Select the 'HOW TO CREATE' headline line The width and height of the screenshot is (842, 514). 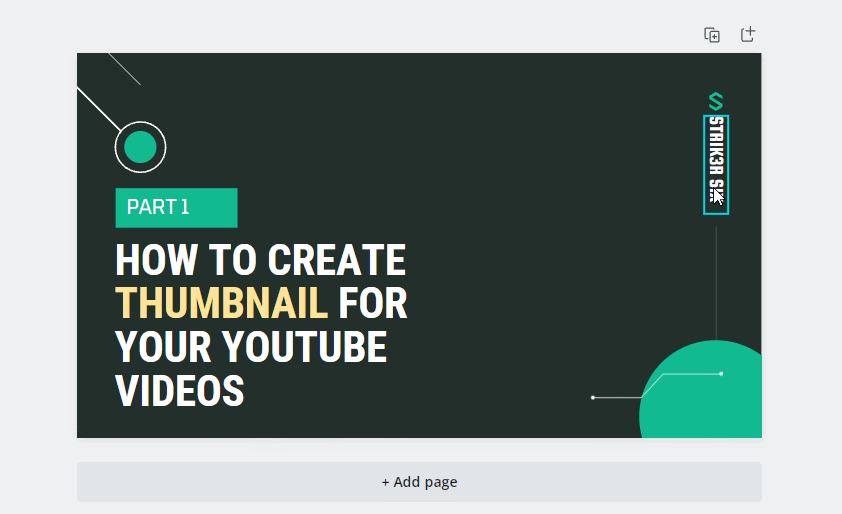pos(260,260)
